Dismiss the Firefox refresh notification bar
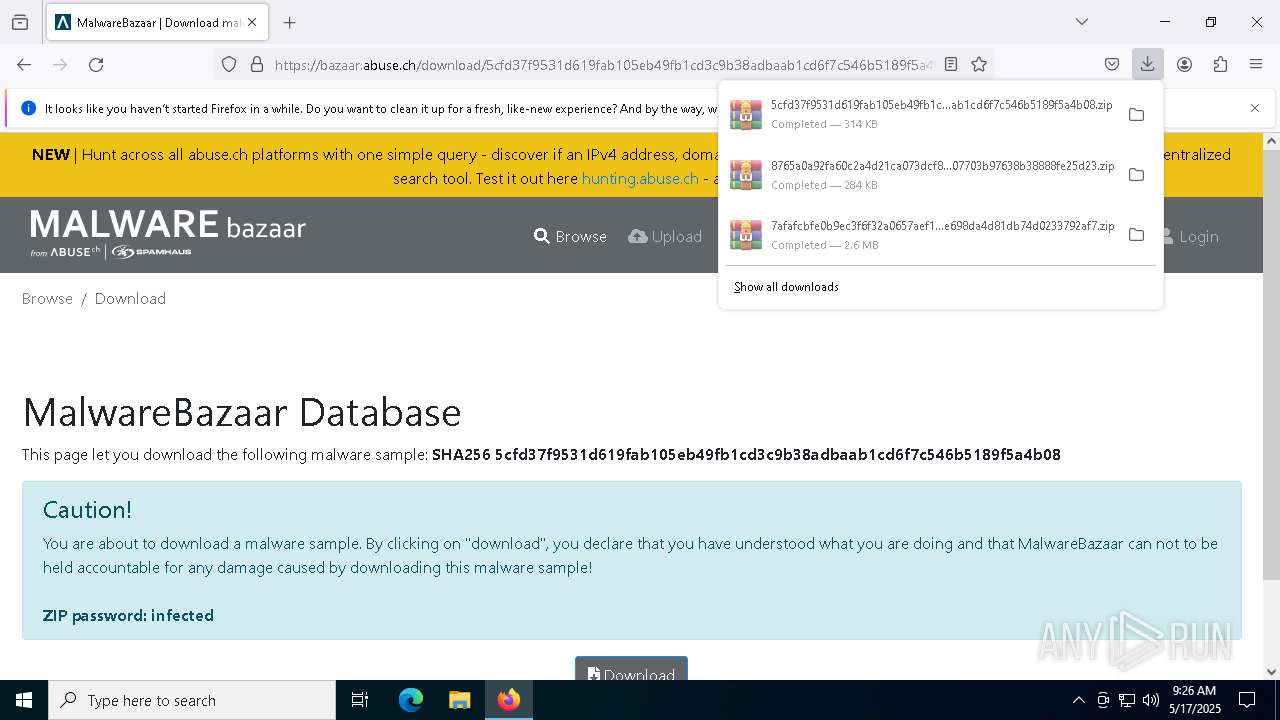 coord(1255,108)
